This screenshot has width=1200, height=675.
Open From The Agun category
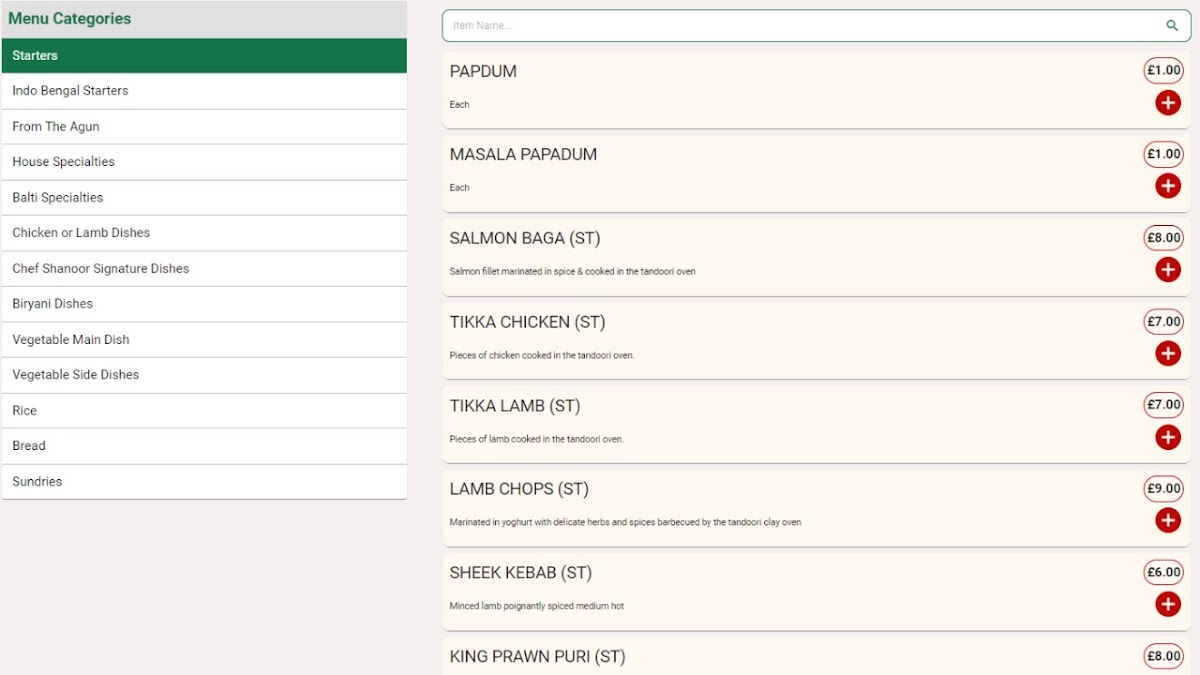[204, 127]
